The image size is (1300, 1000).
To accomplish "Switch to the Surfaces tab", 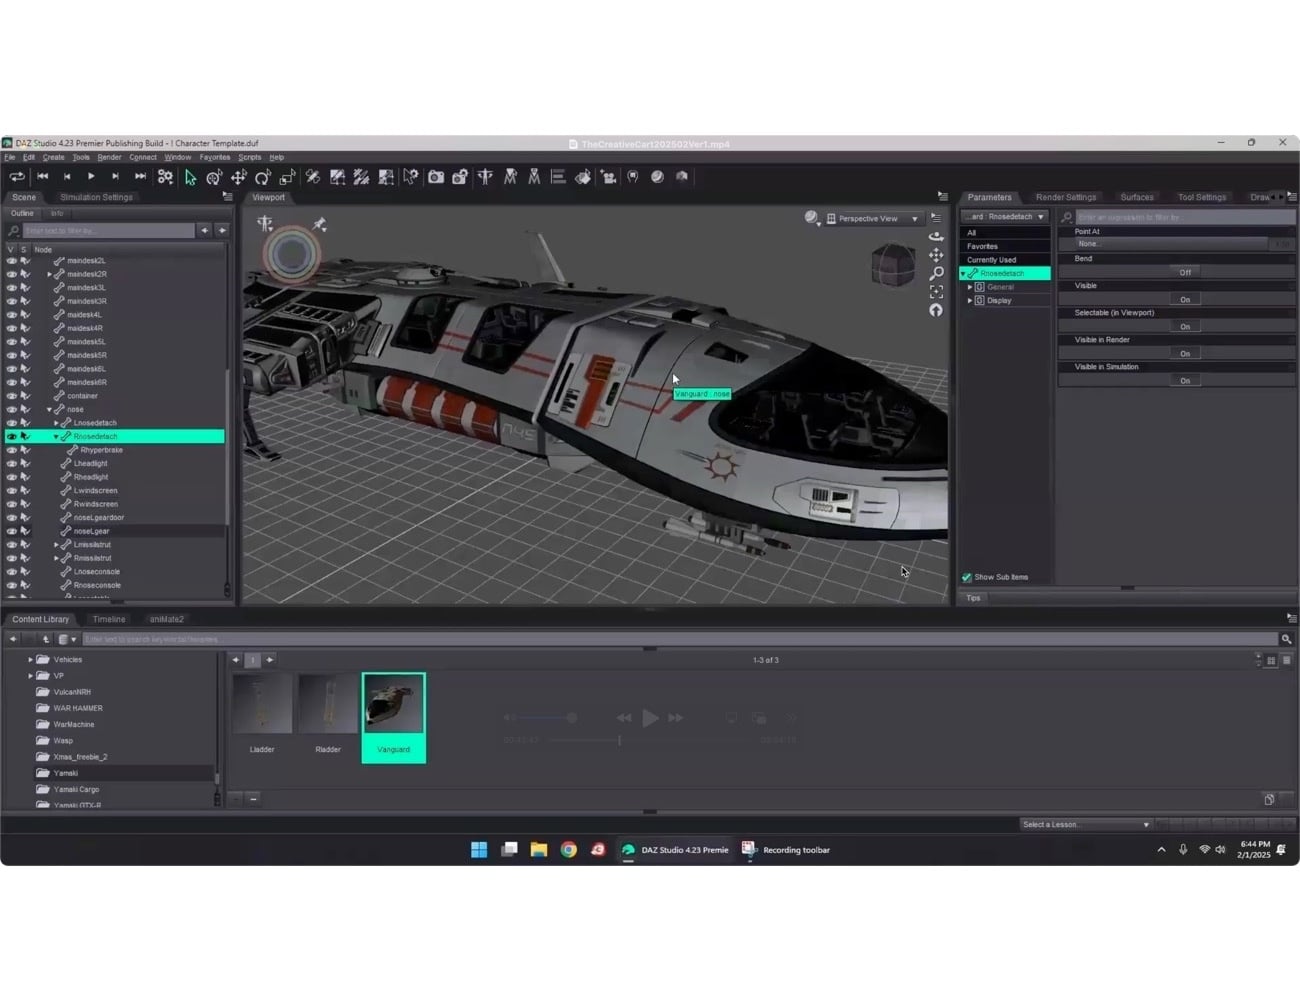I will click(x=1136, y=197).
